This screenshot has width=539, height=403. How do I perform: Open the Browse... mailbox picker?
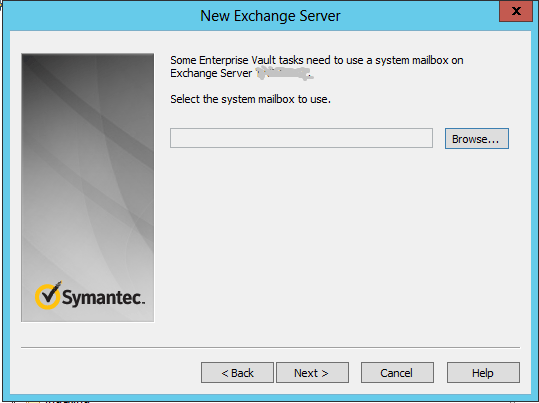pos(476,139)
